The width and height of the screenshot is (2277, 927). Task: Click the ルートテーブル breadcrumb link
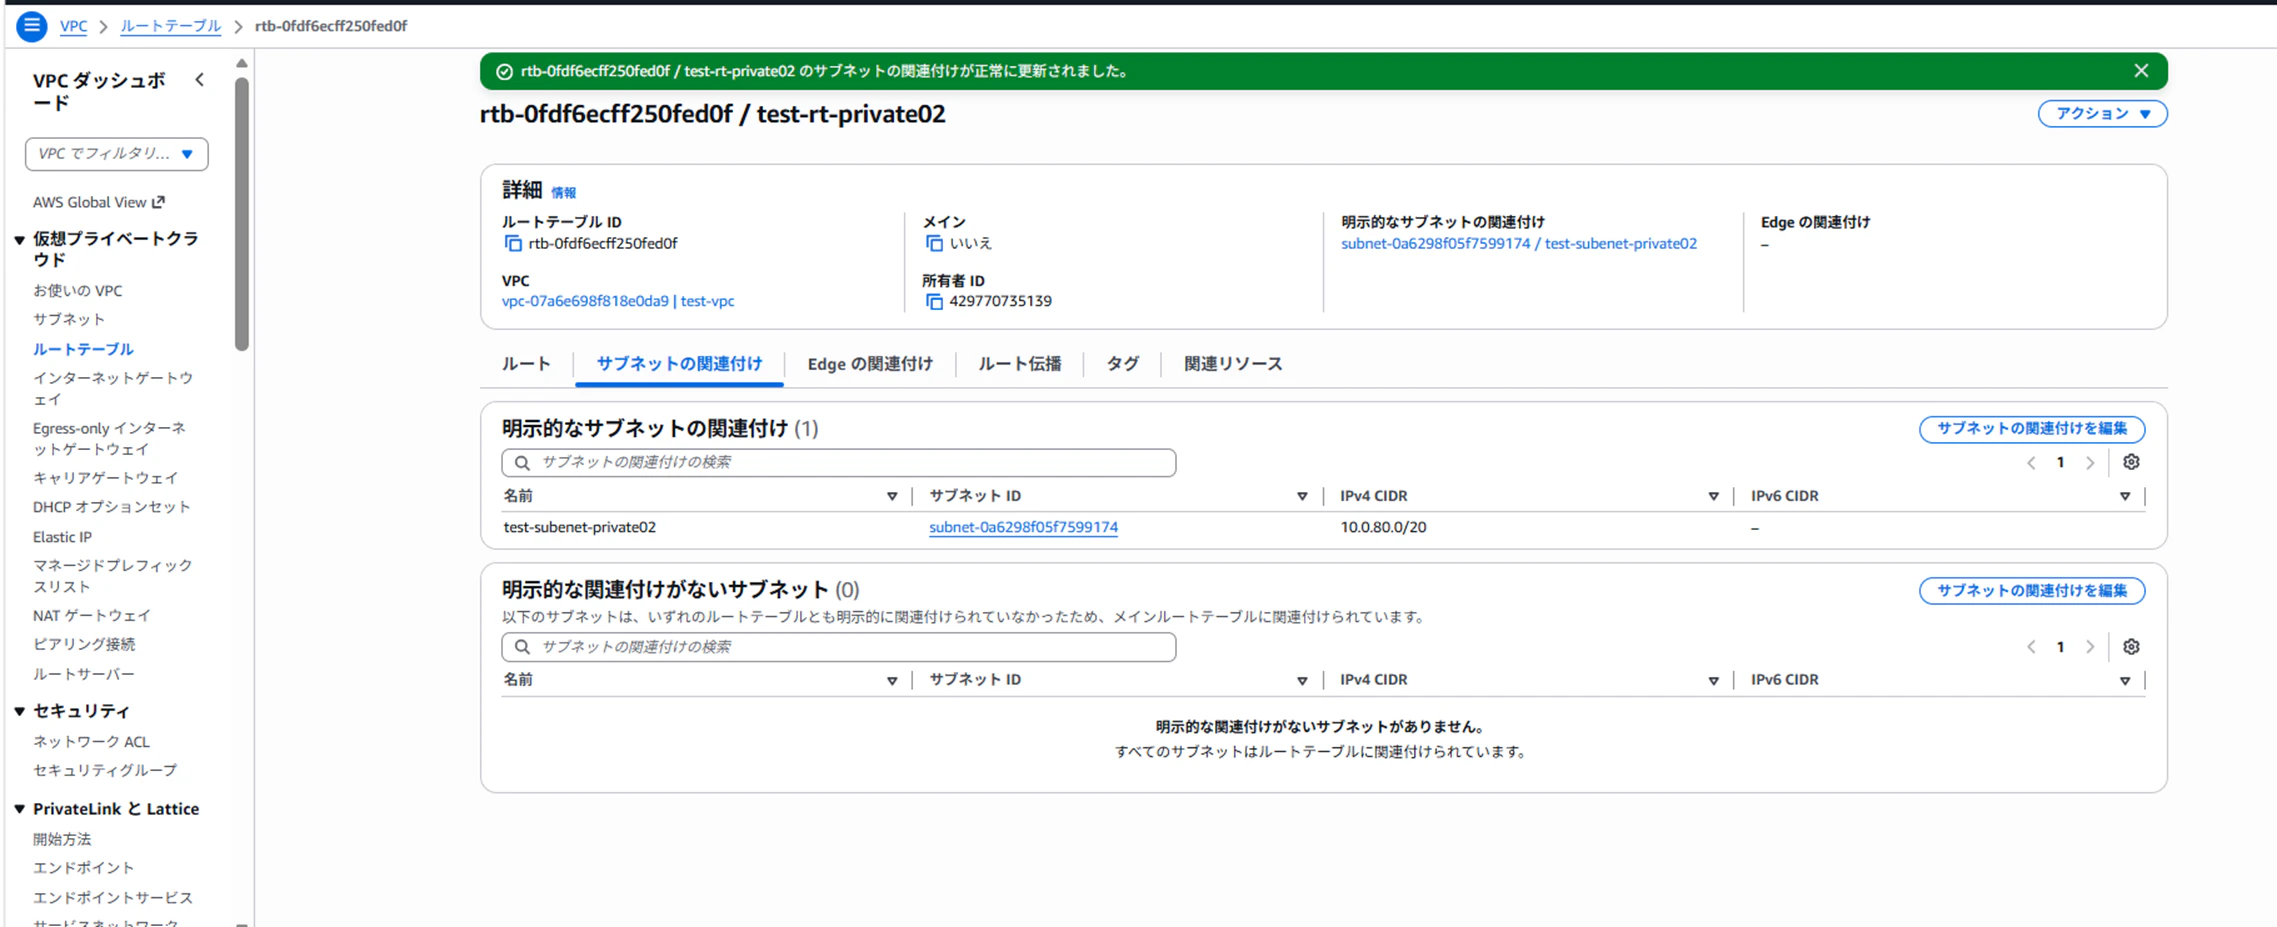tap(170, 26)
